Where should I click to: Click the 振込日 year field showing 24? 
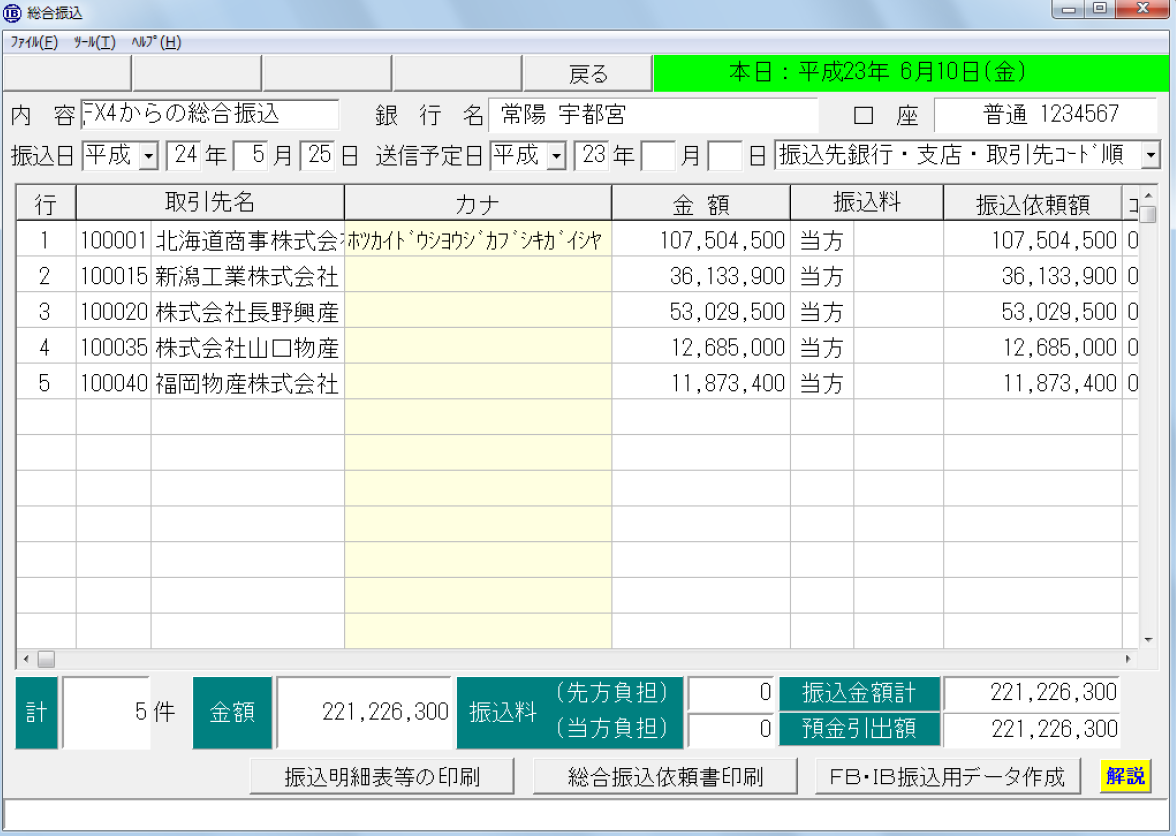tap(181, 155)
